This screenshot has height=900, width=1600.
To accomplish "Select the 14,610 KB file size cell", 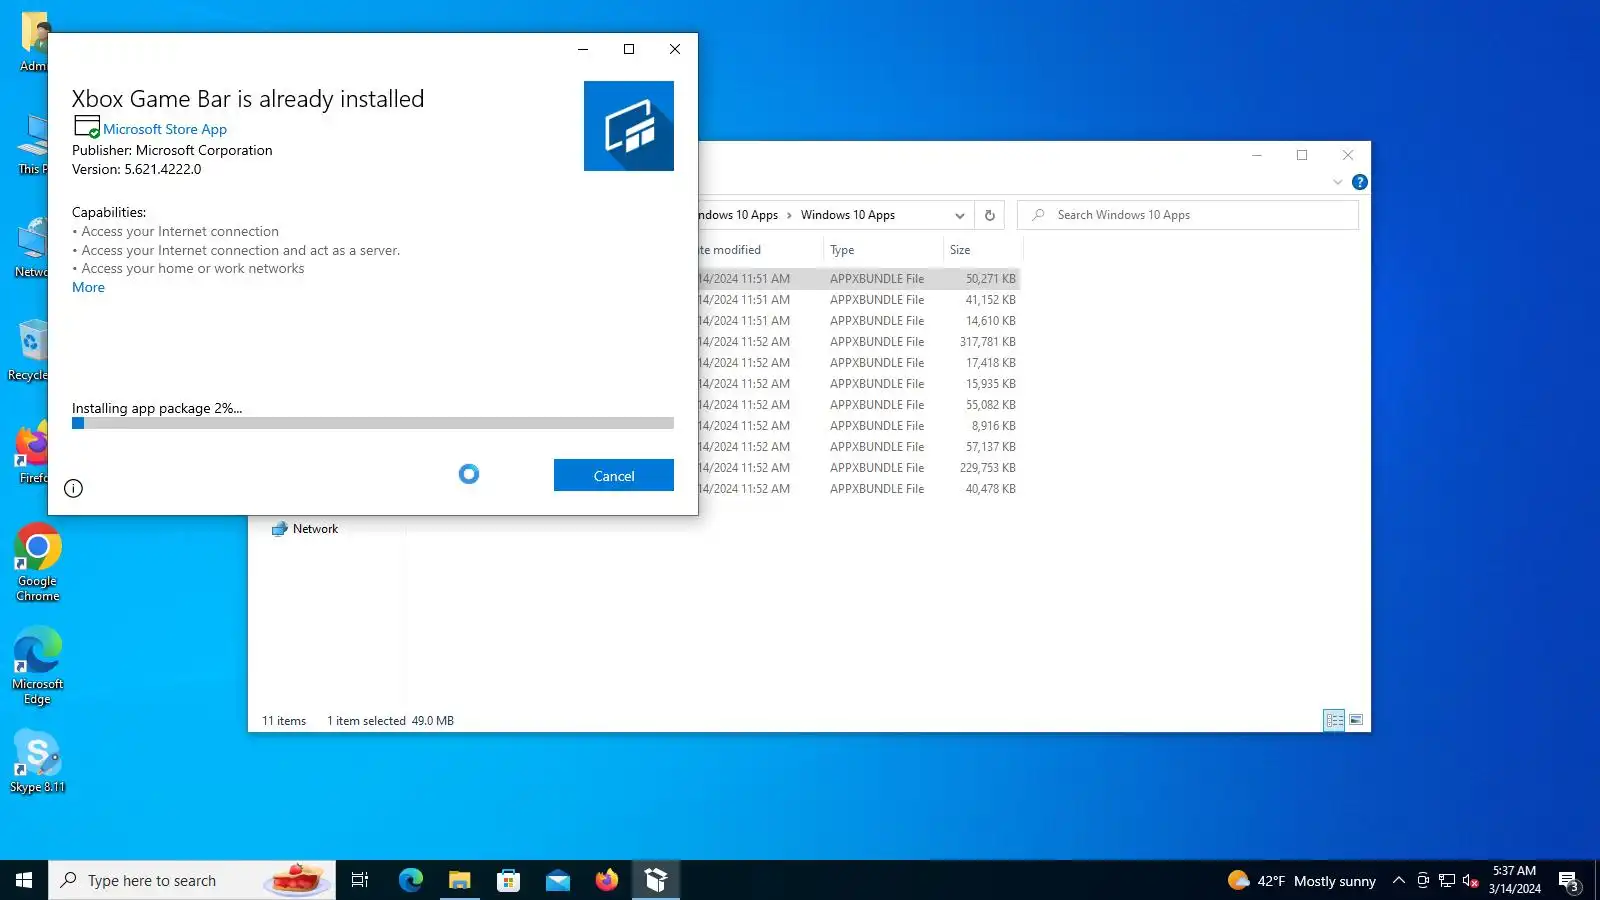I will coord(990,321).
